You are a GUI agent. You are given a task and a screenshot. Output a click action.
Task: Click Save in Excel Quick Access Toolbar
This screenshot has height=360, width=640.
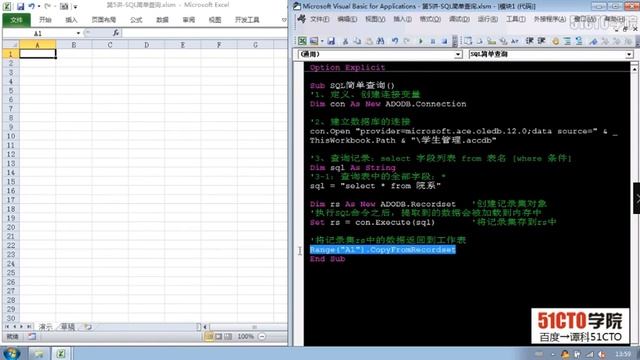pos(20,6)
